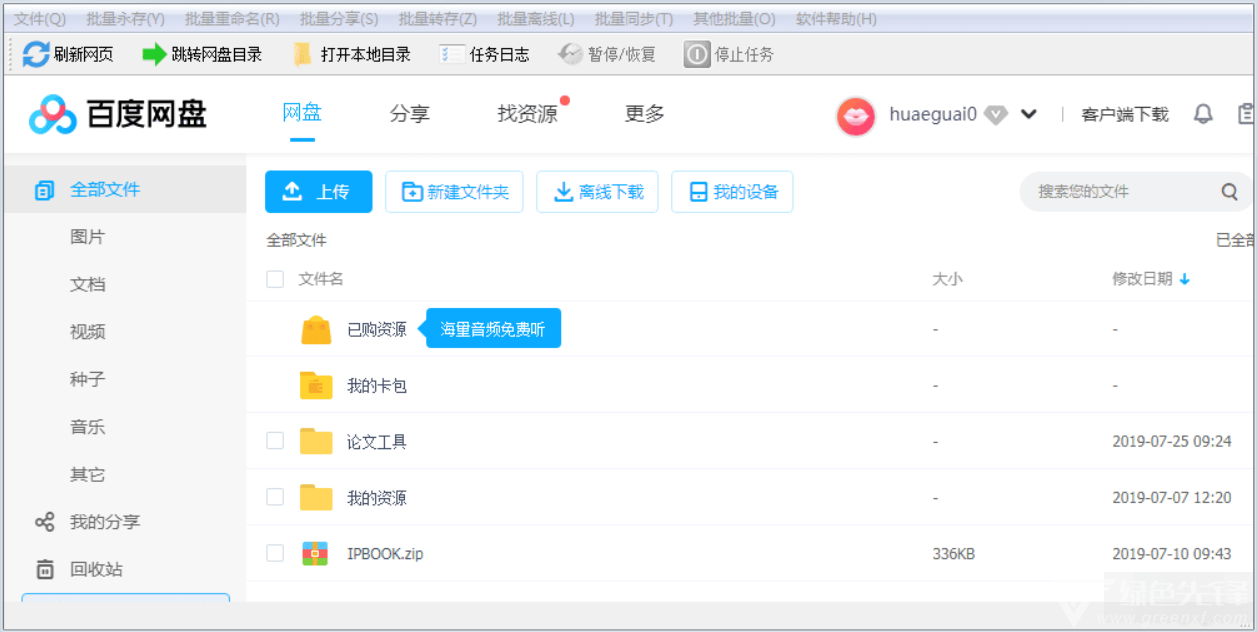Toggle the select-all 文件名 checkbox
This screenshot has width=1258, height=632.
pyautogui.click(x=275, y=279)
